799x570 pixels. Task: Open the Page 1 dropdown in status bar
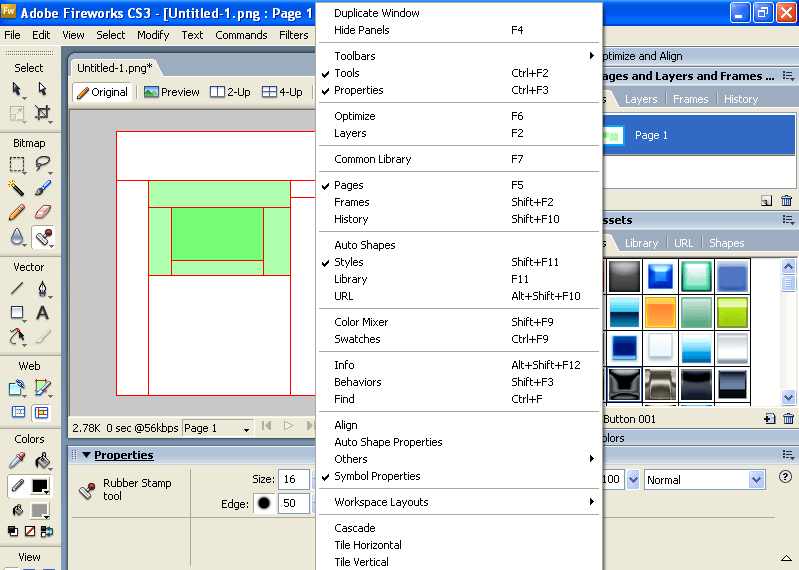[217, 428]
